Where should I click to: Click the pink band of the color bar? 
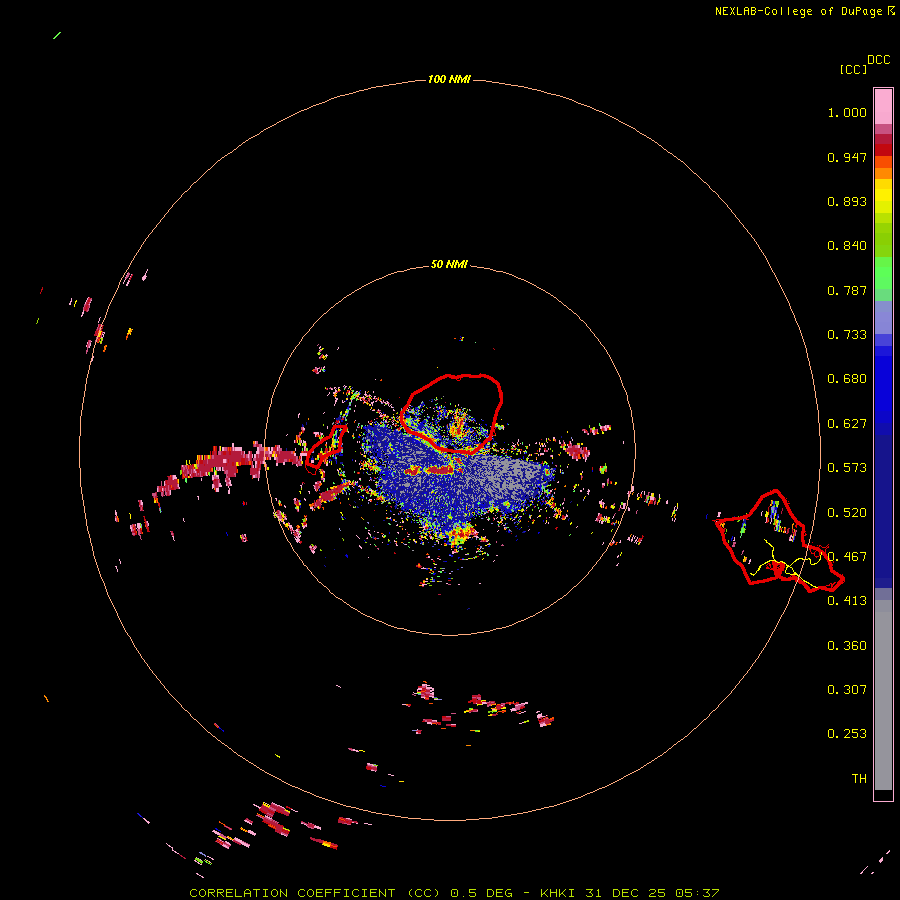[x=883, y=107]
